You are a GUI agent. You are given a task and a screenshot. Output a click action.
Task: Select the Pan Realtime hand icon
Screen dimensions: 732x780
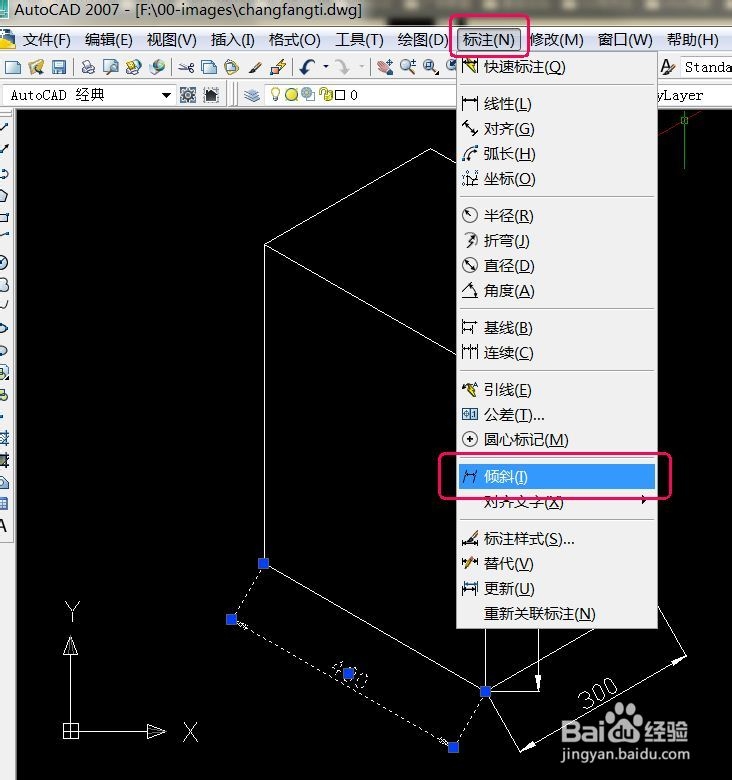[x=384, y=67]
